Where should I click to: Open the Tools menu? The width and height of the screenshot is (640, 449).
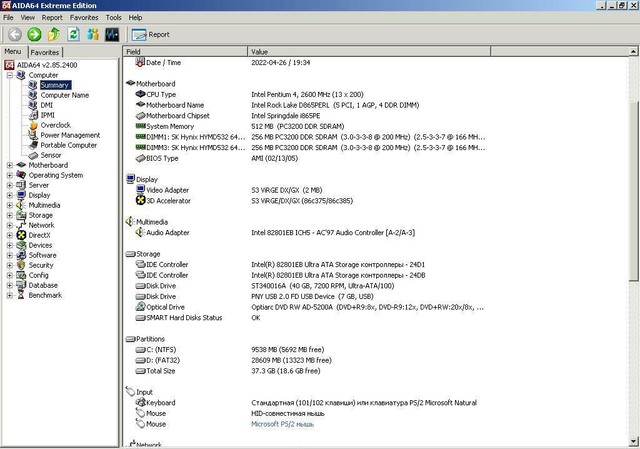click(114, 17)
